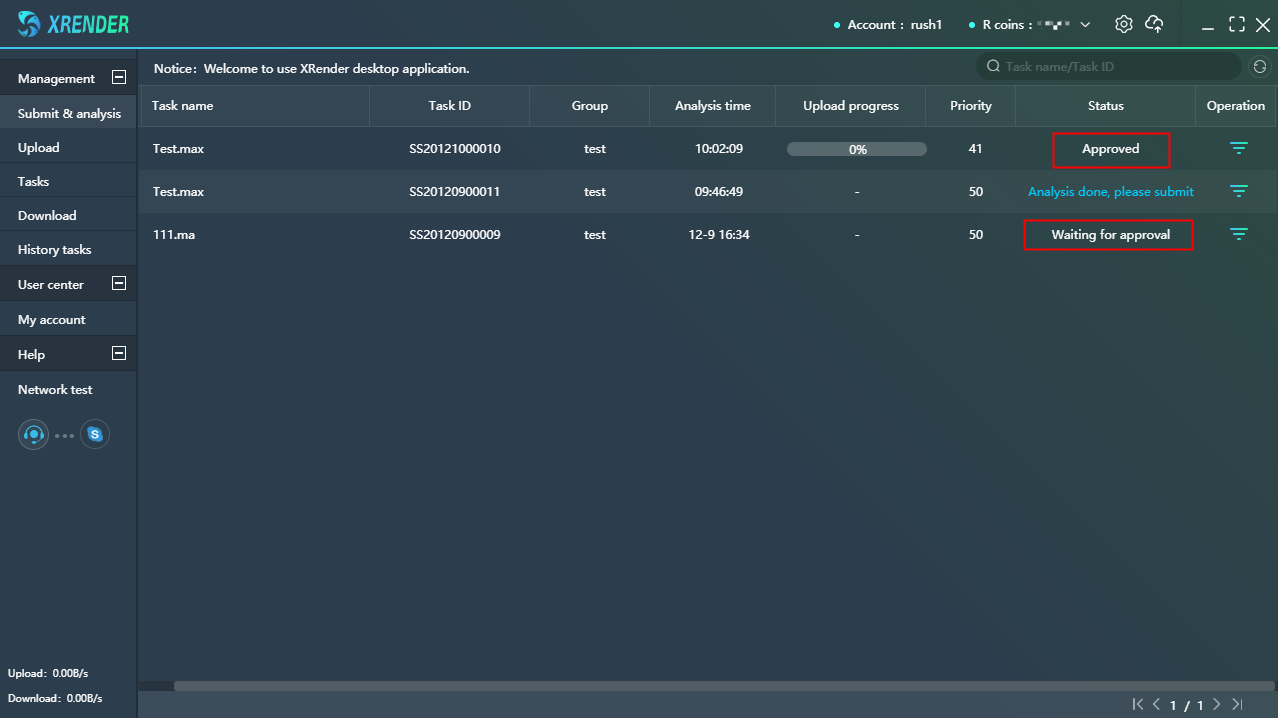The image size is (1278, 718).
Task: Collapse the User center section
Action: tap(119, 283)
